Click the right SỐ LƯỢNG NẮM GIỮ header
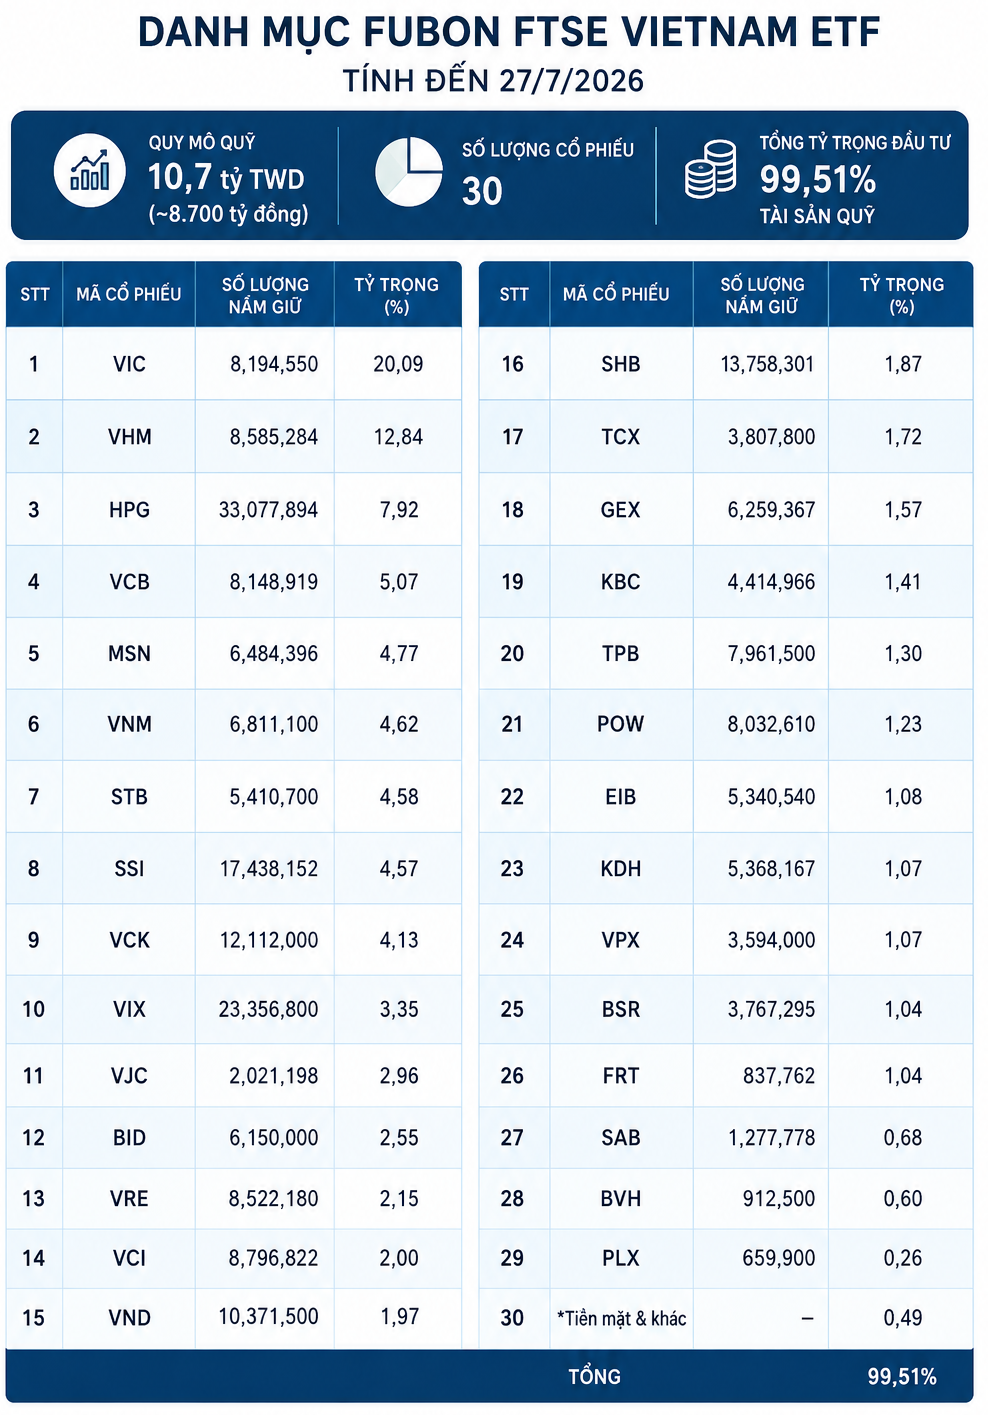The height and width of the screenshot is (1415, 988). click(762, 295)
